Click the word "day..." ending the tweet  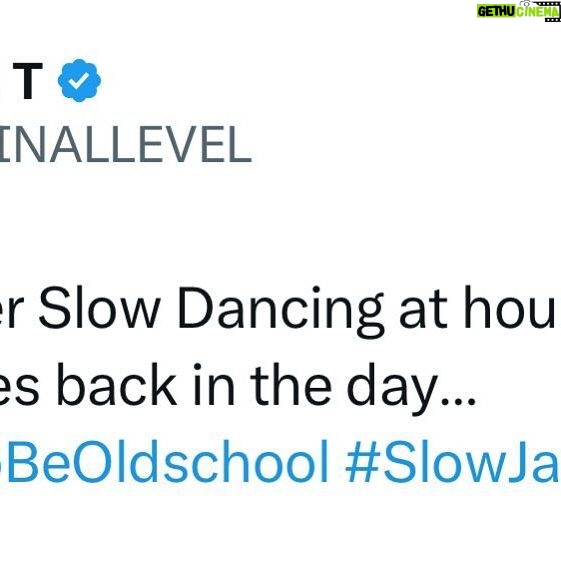click(411, 389)
